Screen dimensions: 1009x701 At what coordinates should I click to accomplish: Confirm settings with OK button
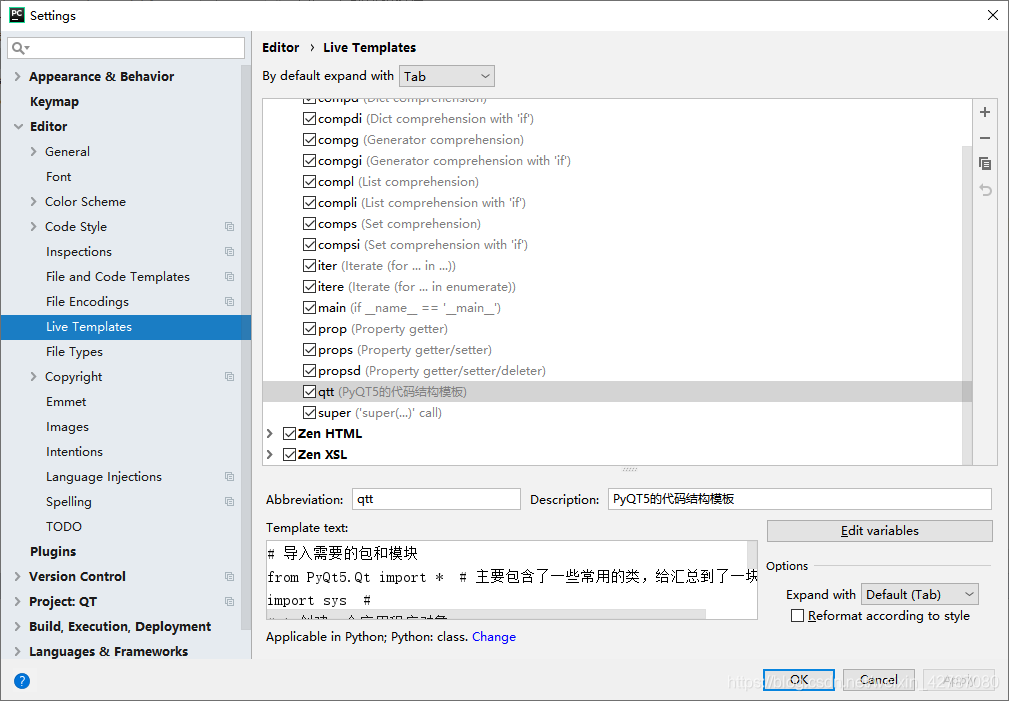click(799, 680)
